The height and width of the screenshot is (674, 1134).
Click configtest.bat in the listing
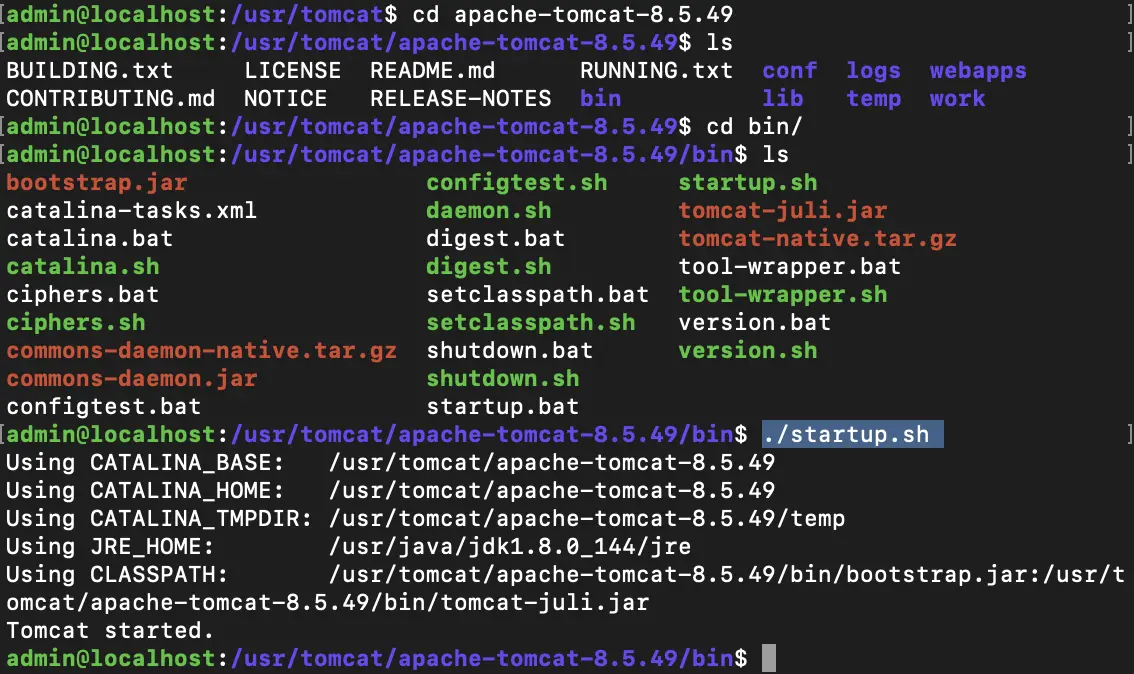(103, 406)
